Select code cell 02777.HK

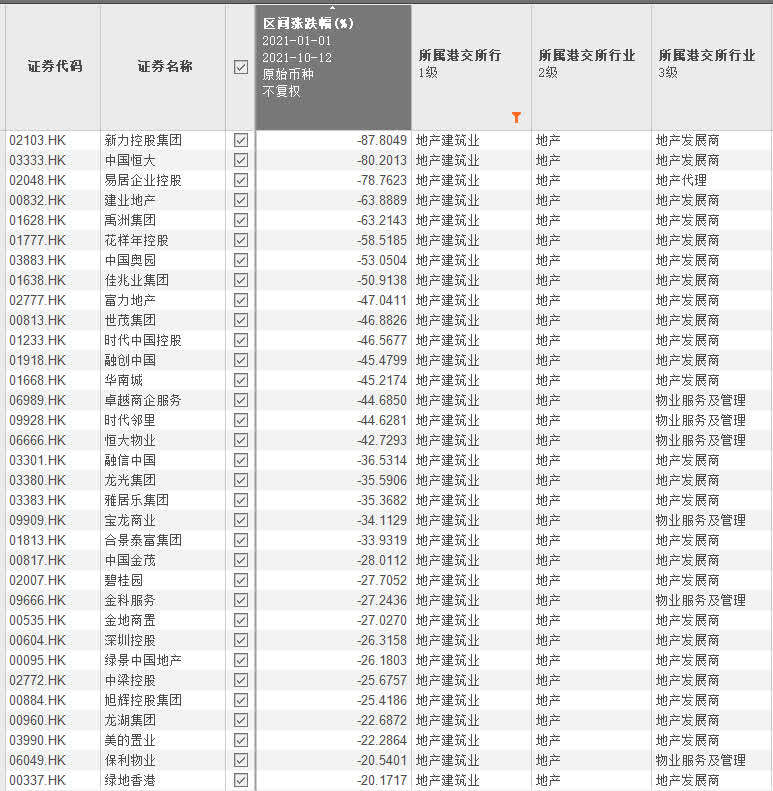(38, 300)
